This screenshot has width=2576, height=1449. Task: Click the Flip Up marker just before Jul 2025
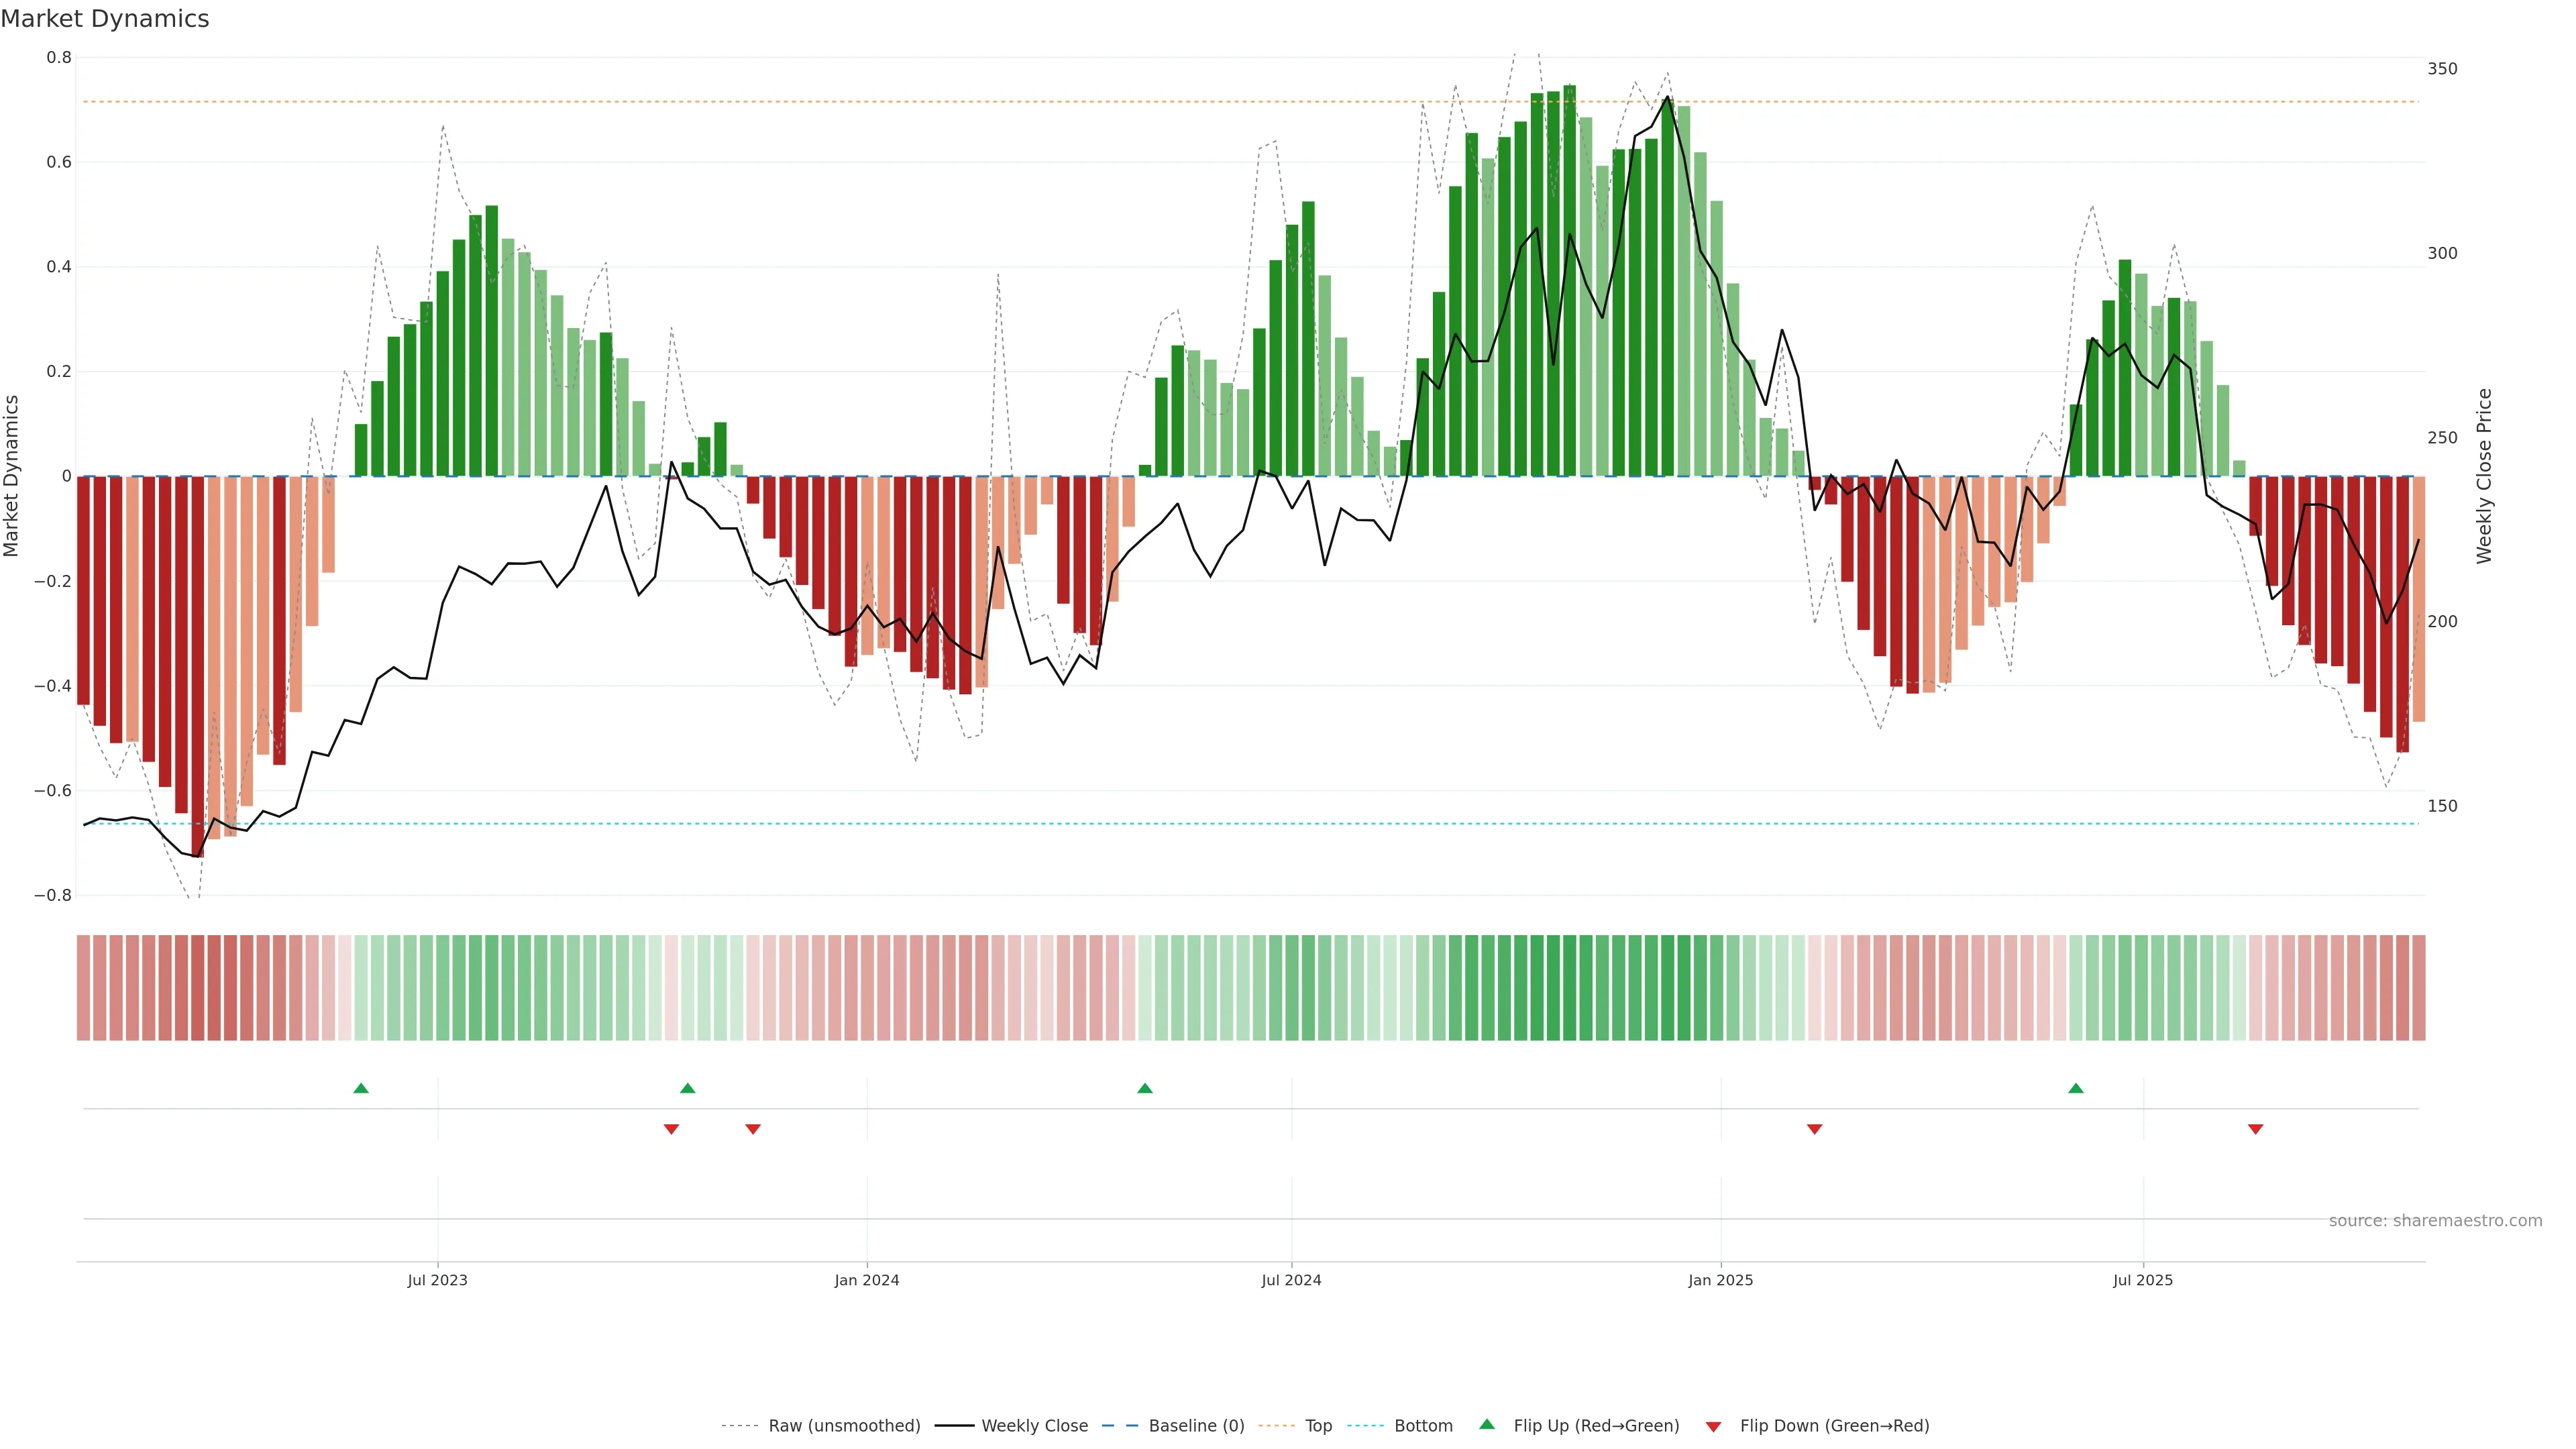click(2075, 1088)
